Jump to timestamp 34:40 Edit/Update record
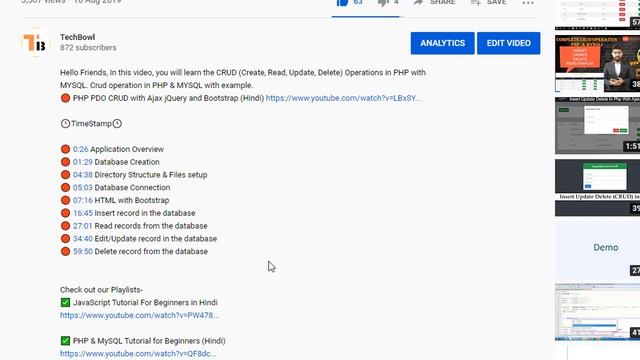The width and height of the screenshot is (640, 360). click(x=82, y=239)
